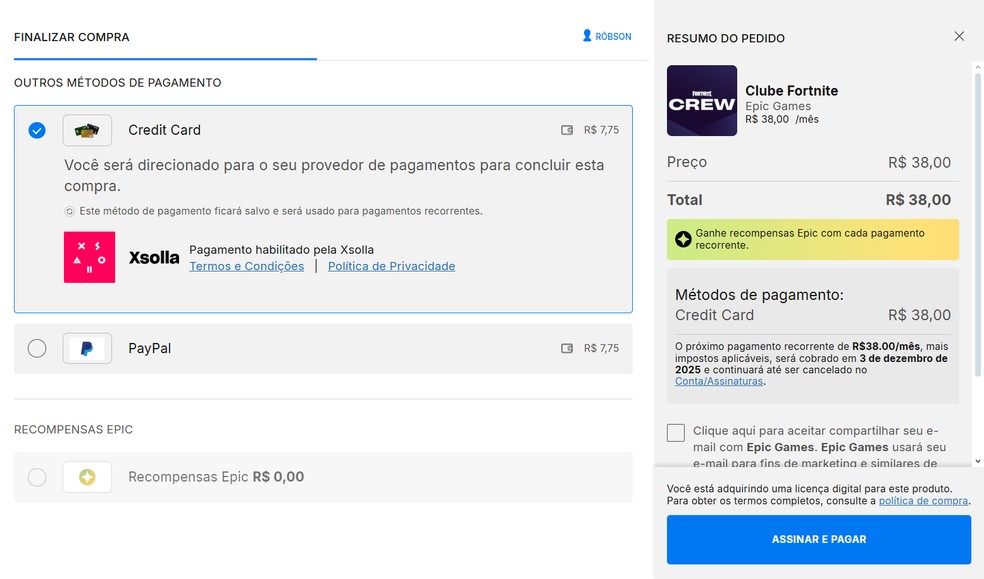Click the Epic rewards star icon
Screen dimensions: 984x579
tap(87, 477)
